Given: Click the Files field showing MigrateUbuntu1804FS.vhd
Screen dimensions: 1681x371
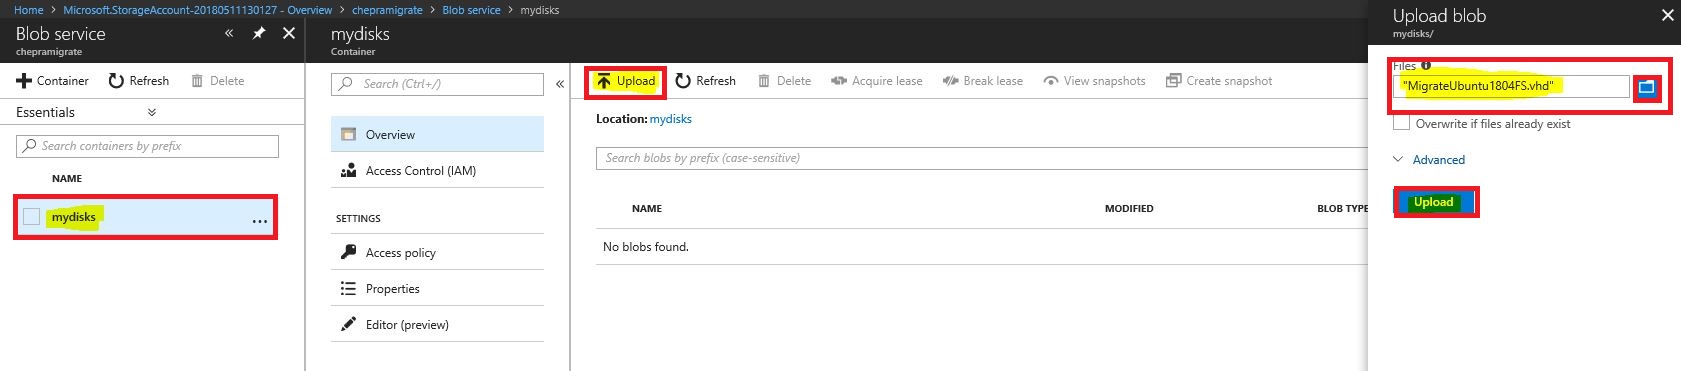Looking at the screenshot, I should tap(1511, 86).
